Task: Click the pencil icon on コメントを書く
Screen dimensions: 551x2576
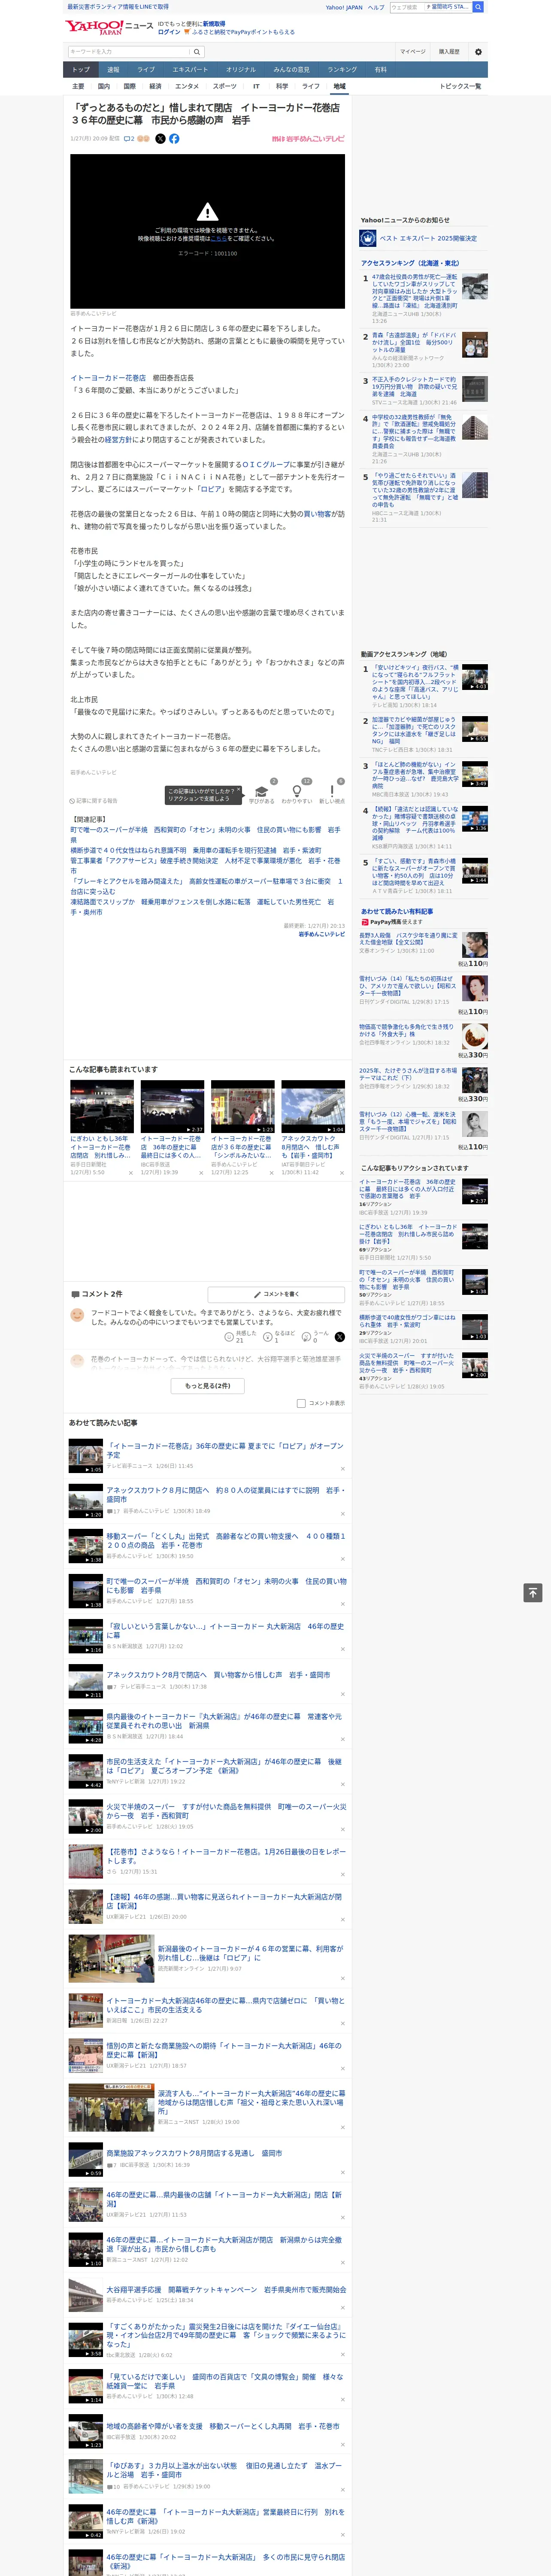Action: pyautogui.click(x=257, y=1294)
